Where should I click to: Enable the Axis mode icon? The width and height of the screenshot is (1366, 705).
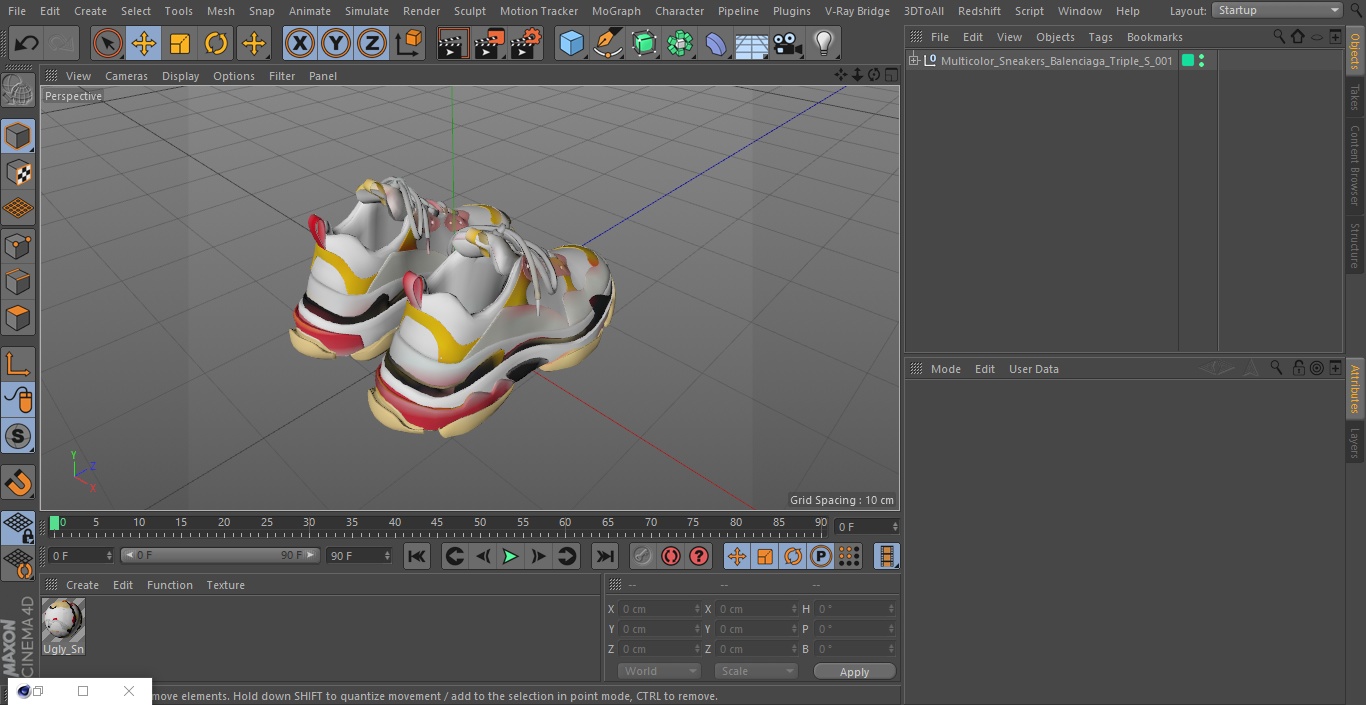pyautogui.click(x=18, y=363)
